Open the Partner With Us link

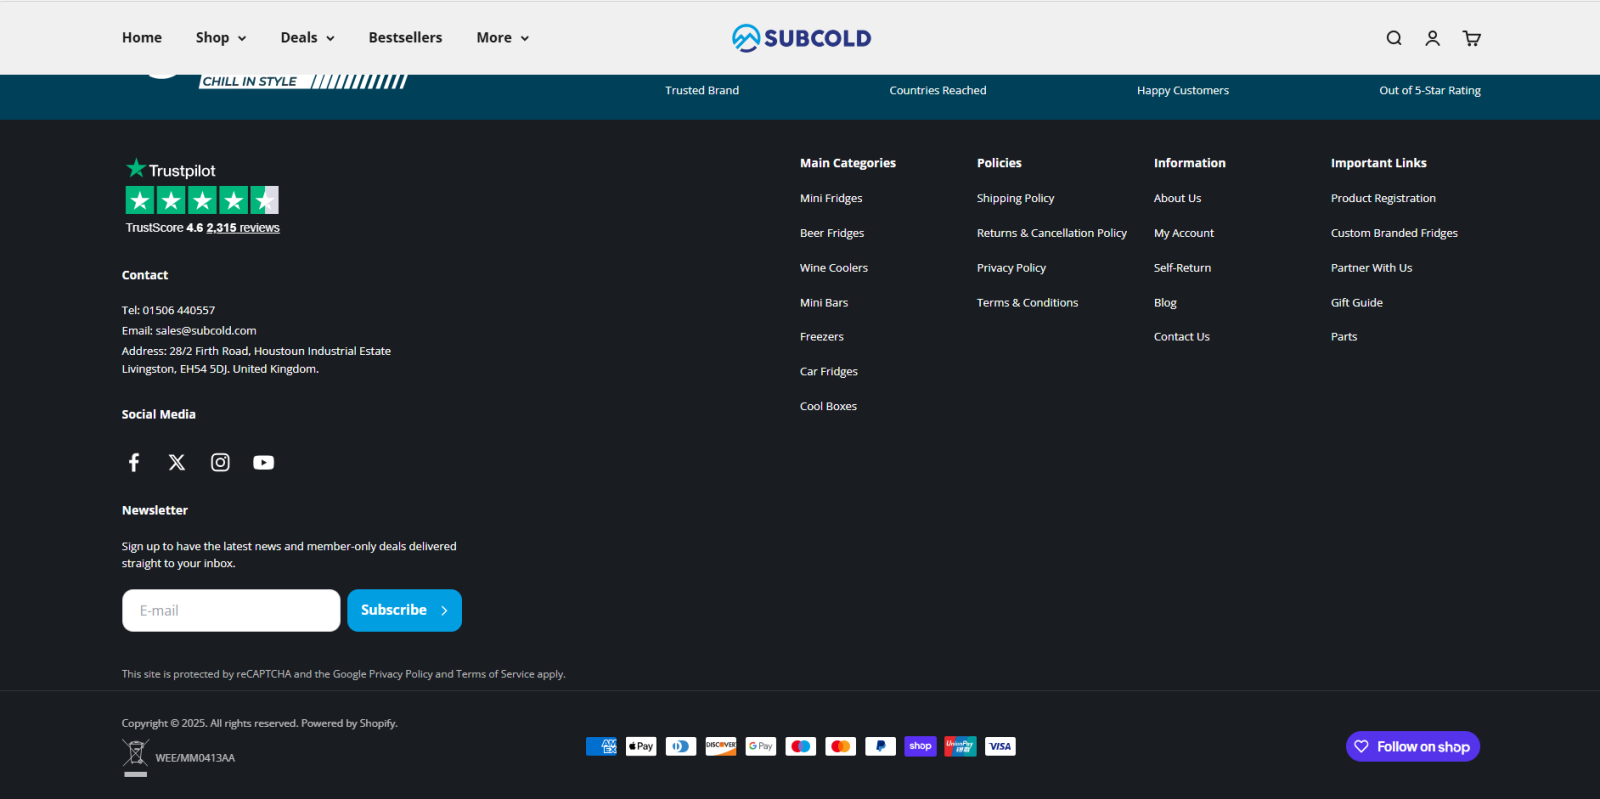point(1371,268)
